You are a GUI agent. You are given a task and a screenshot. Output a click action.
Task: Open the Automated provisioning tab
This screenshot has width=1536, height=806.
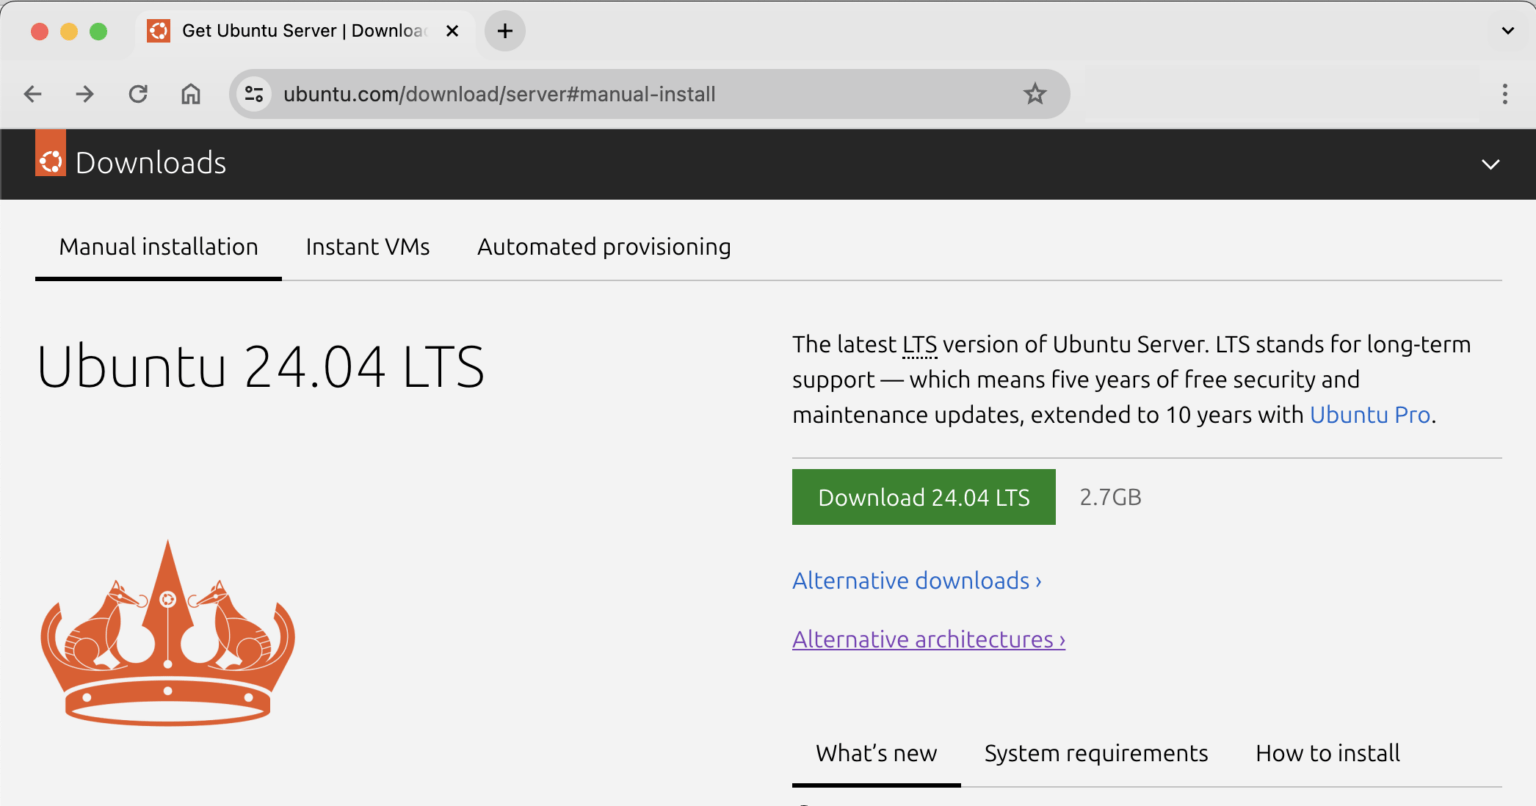[603, 247]
